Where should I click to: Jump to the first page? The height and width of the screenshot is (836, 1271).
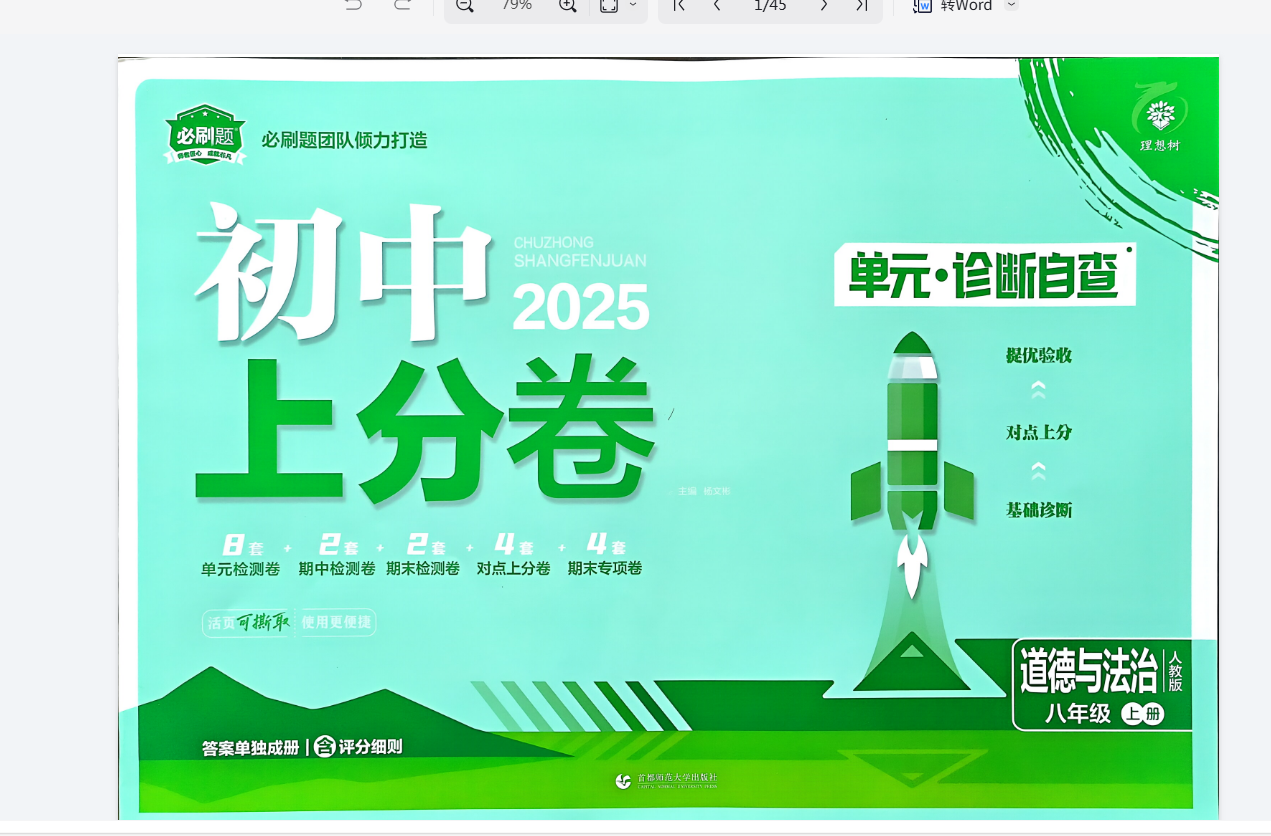[679, 5]
